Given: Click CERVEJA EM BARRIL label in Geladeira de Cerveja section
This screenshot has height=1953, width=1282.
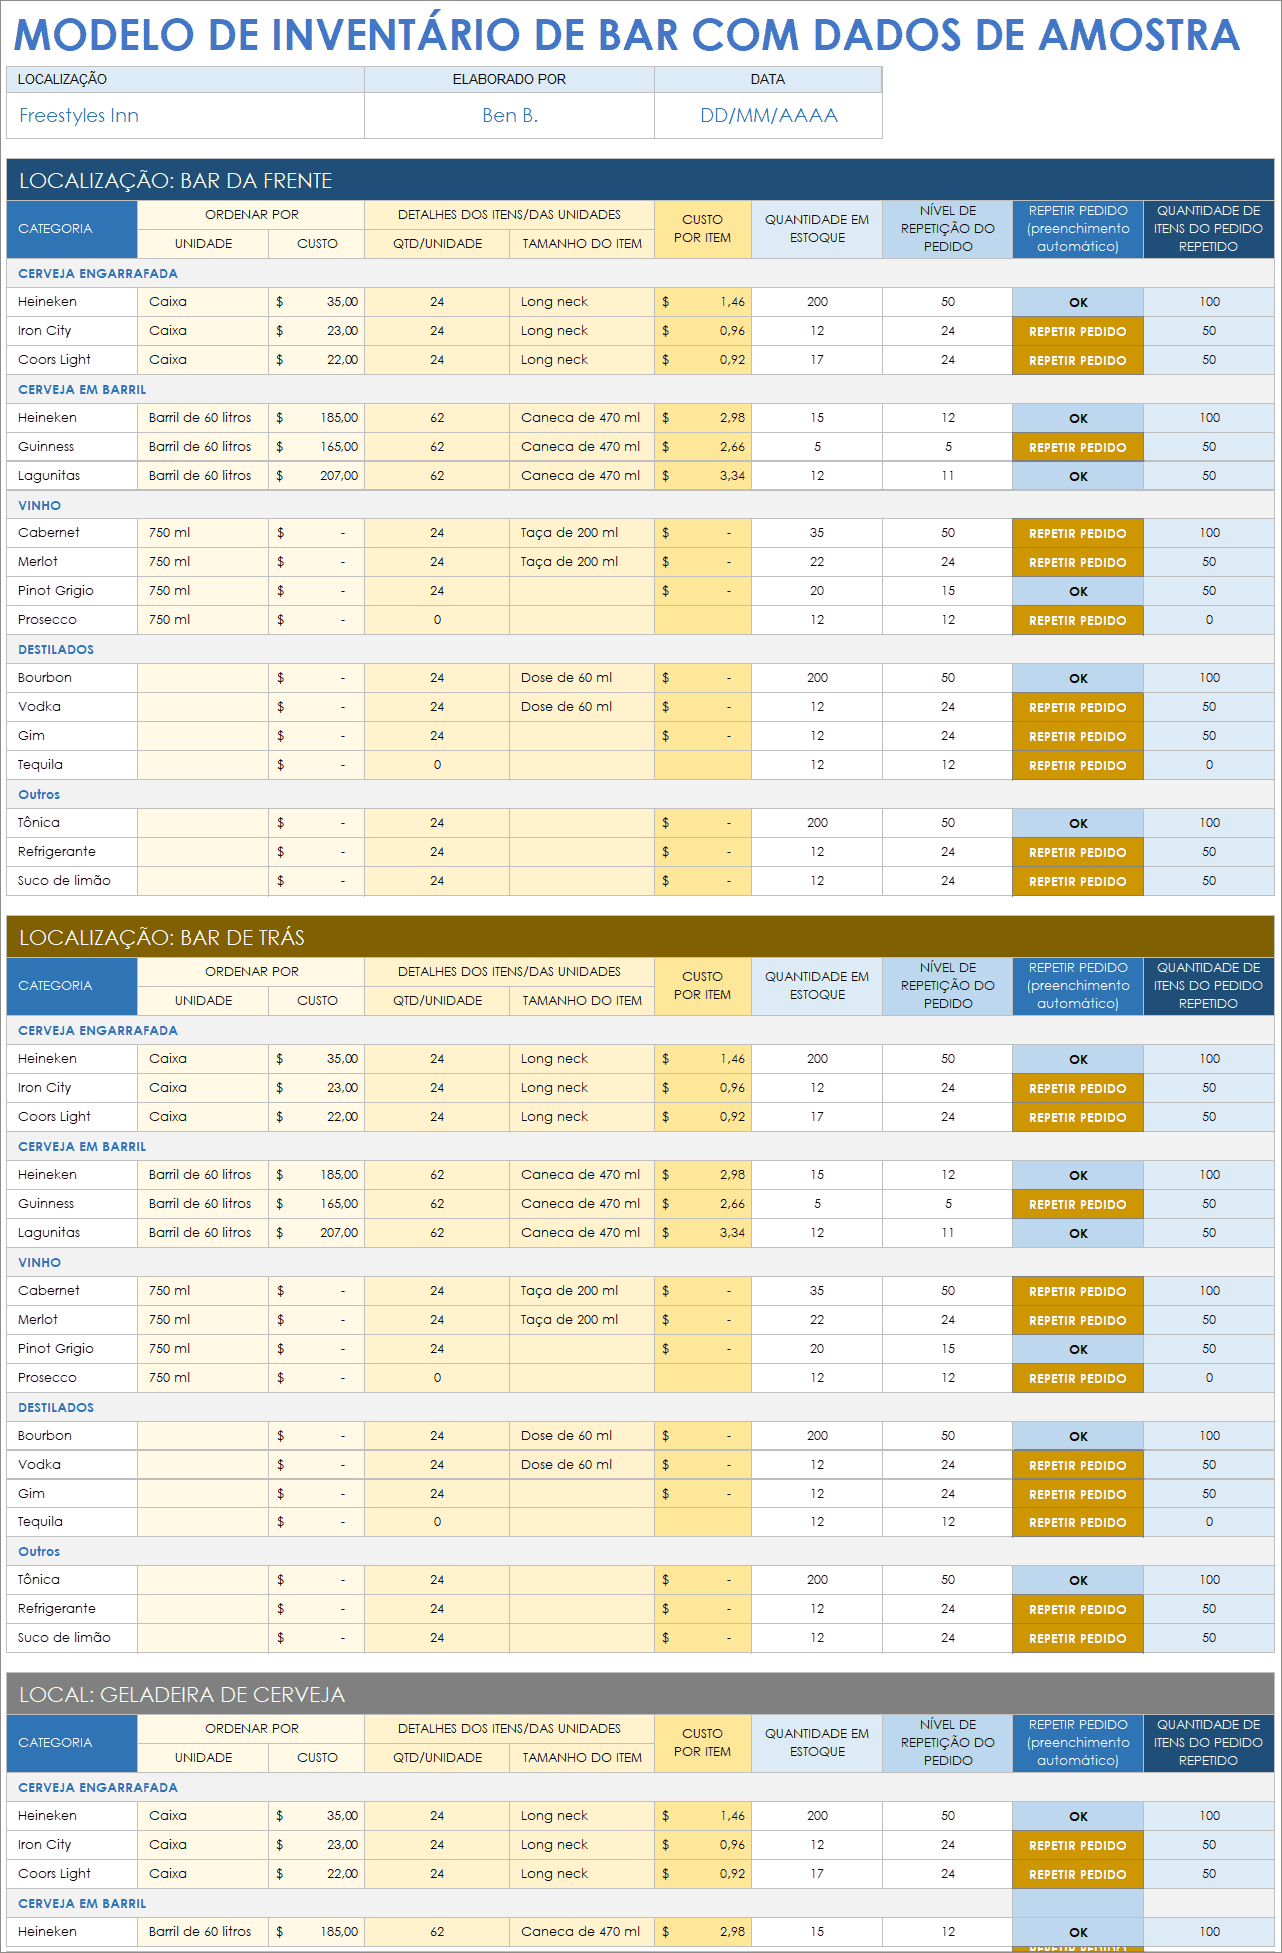Looking at the screenshot, I should [x=82, y=1904].
